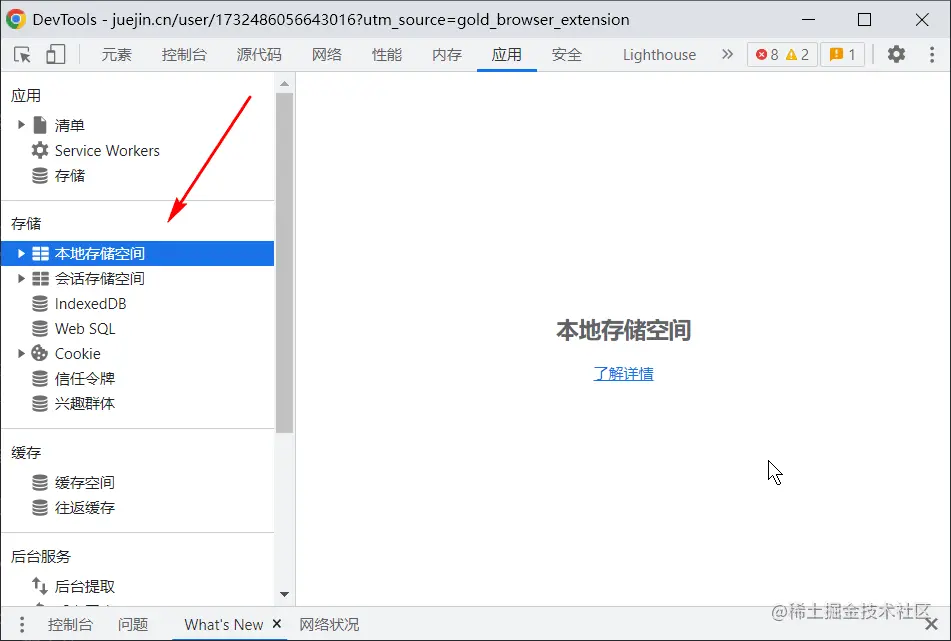
Task: Select the 往返缓存 entry label
Action: pos(84,508)
